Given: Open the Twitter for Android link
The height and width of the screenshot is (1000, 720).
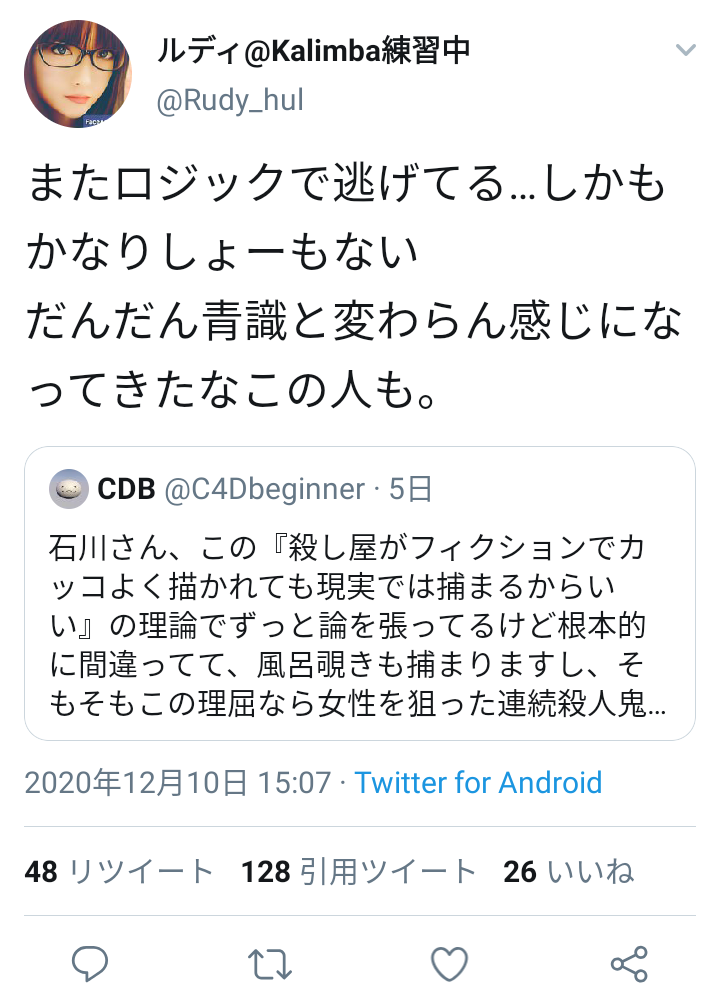Looking at the screenshot, I should pos(478,783).
